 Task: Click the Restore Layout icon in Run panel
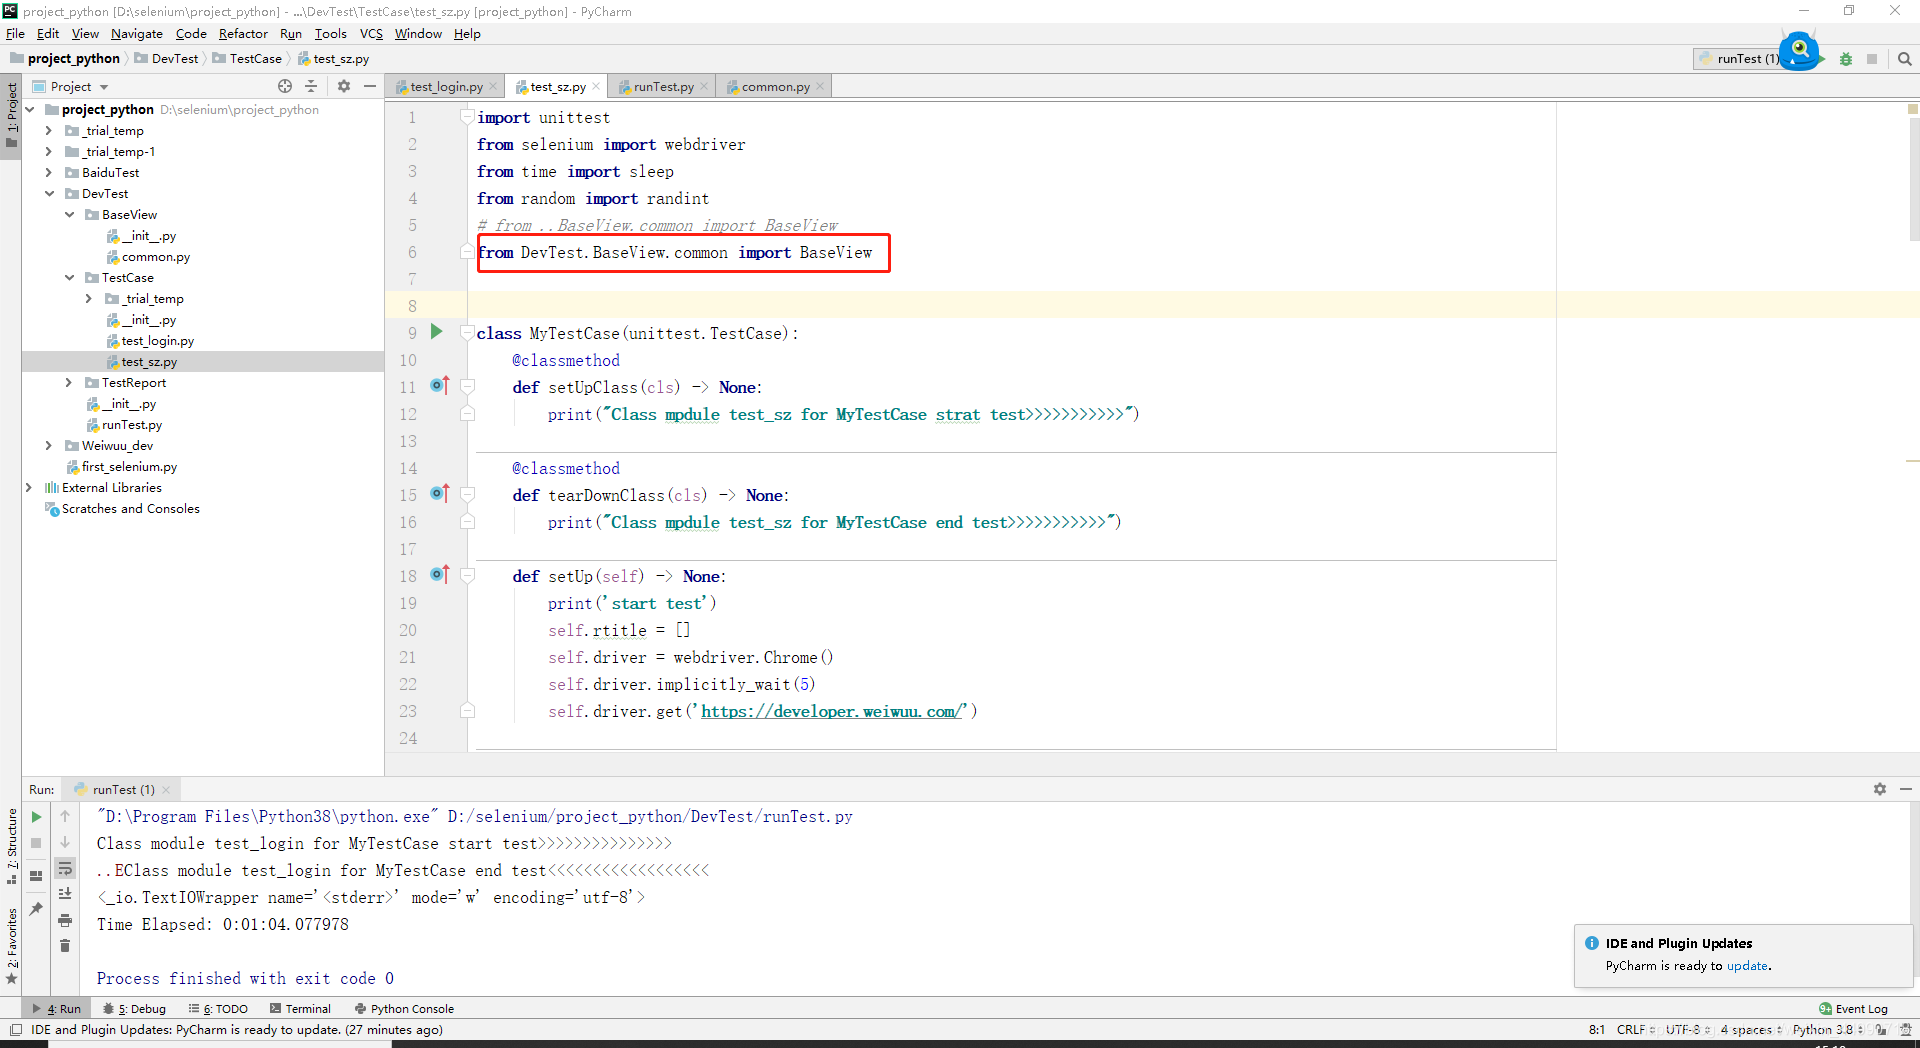[x=36, y=876]
